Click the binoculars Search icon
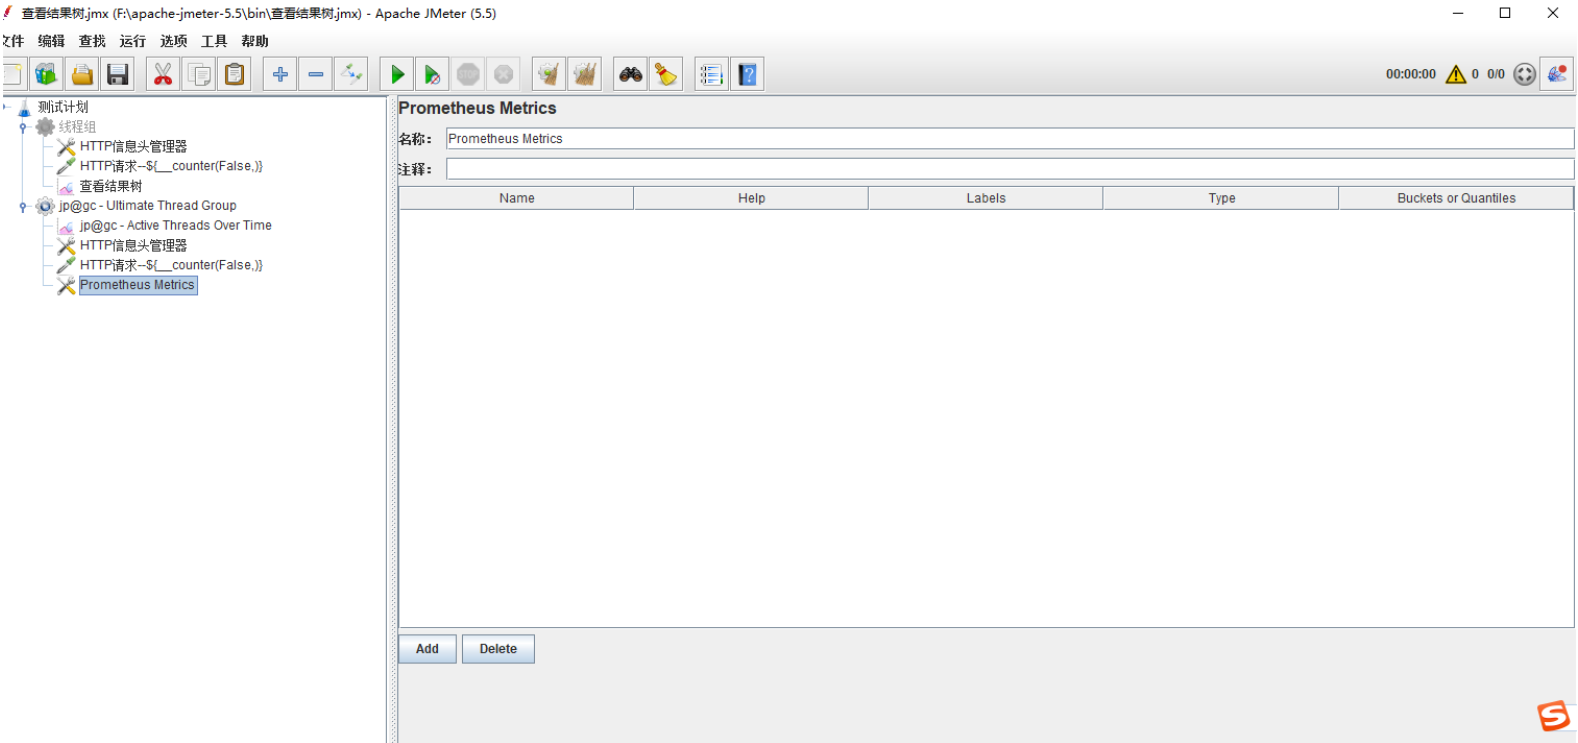Image resolution: width=1578 pixels, height=743 pixels. 630,74
